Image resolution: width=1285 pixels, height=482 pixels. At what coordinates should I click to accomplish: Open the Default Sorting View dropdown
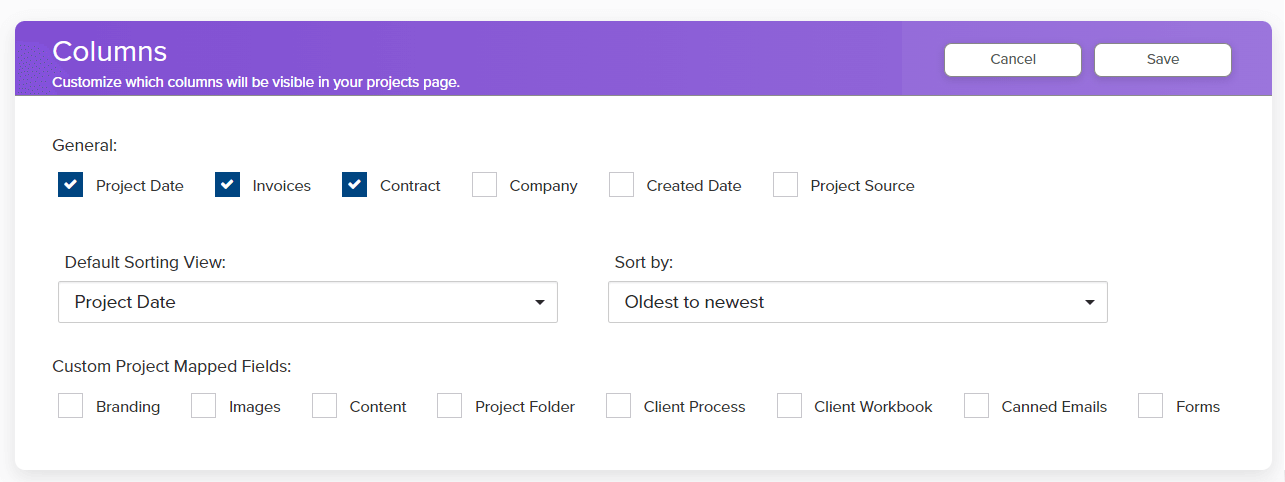coord(307,302)
